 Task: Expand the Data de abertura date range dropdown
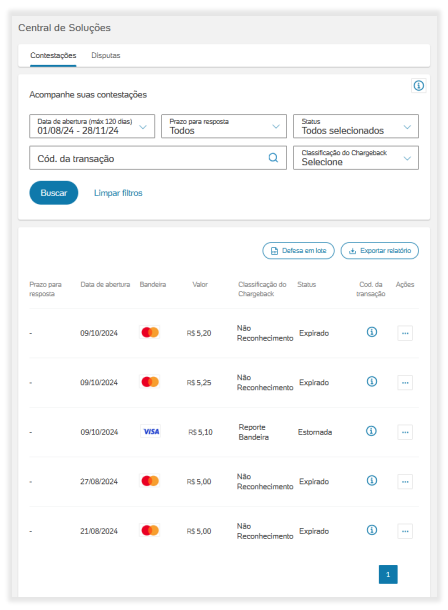pyautogui.click(x=92, y=126)
